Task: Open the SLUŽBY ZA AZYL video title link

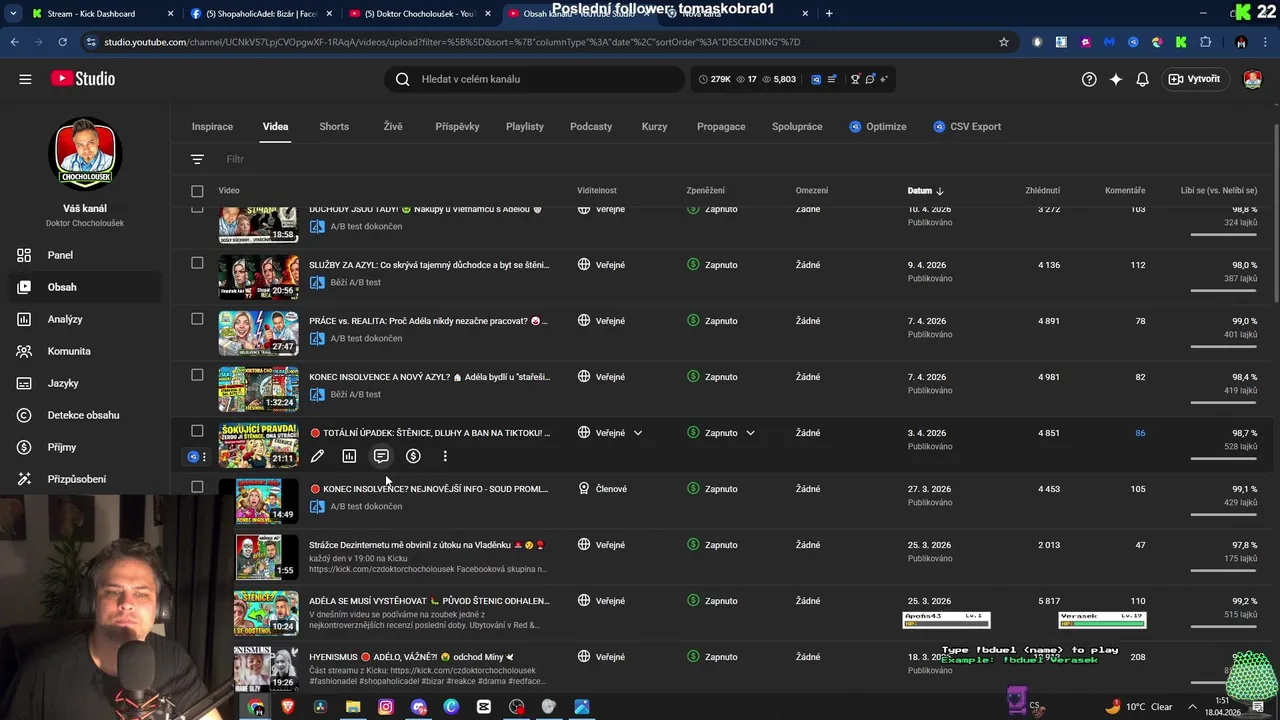Action: click(x=429, y=265)
